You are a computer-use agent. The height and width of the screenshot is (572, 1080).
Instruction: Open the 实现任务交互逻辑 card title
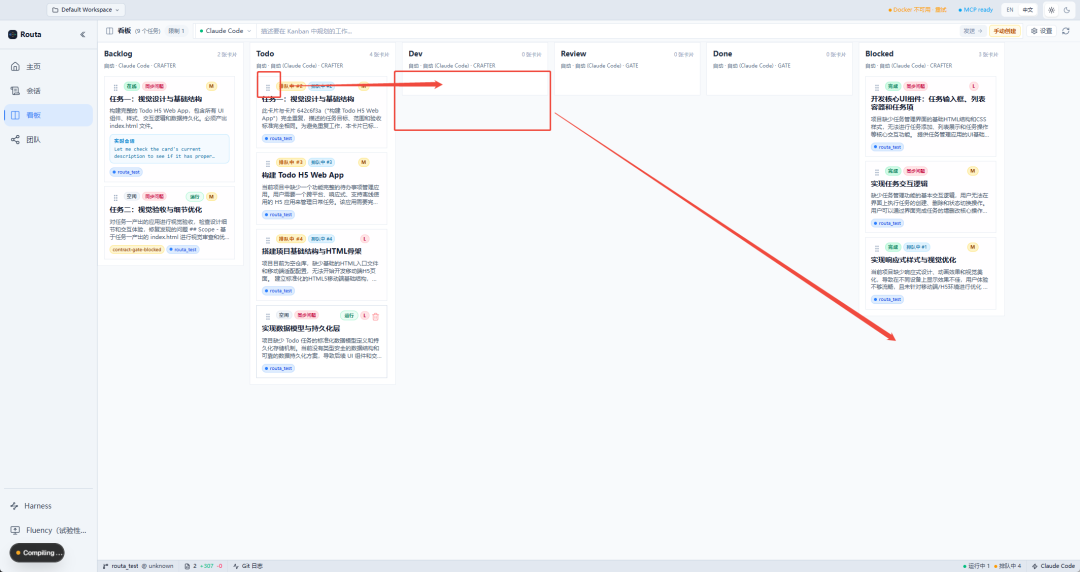[900, 184]
